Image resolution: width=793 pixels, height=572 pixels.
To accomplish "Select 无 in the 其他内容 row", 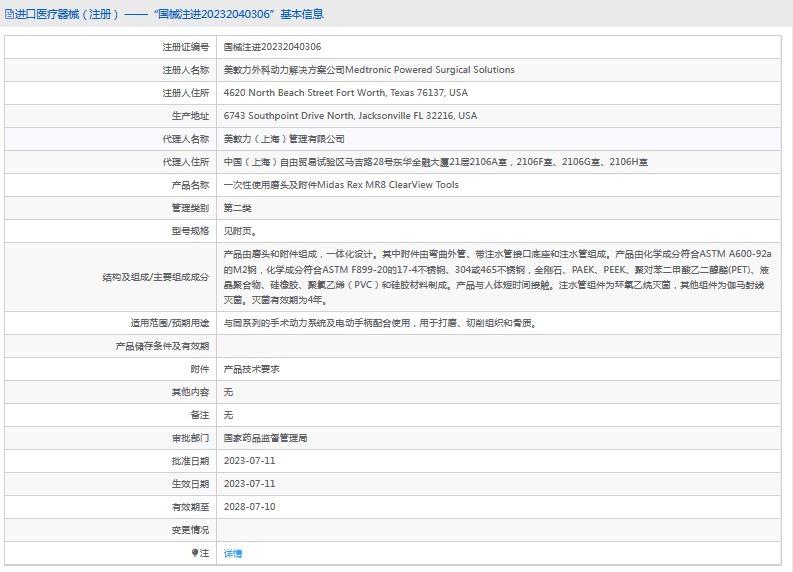I will tap(228, 392).
